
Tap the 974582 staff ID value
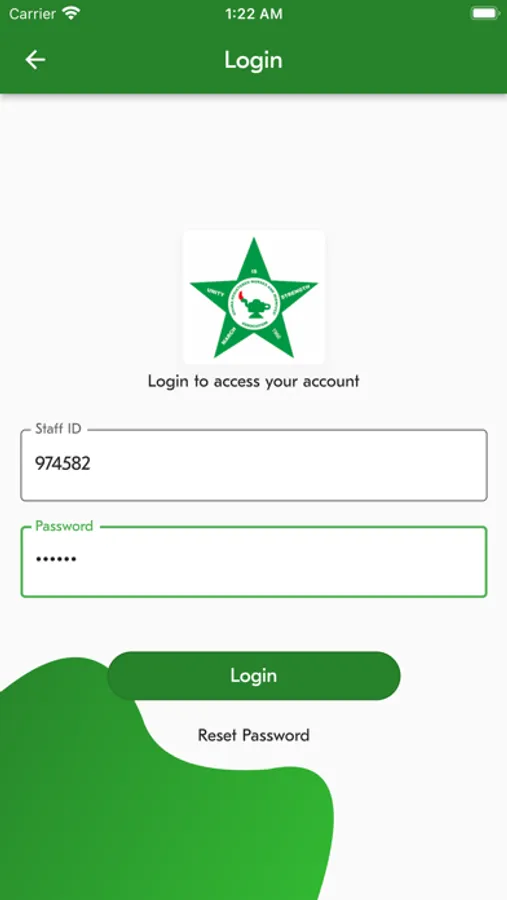(63, 463)
